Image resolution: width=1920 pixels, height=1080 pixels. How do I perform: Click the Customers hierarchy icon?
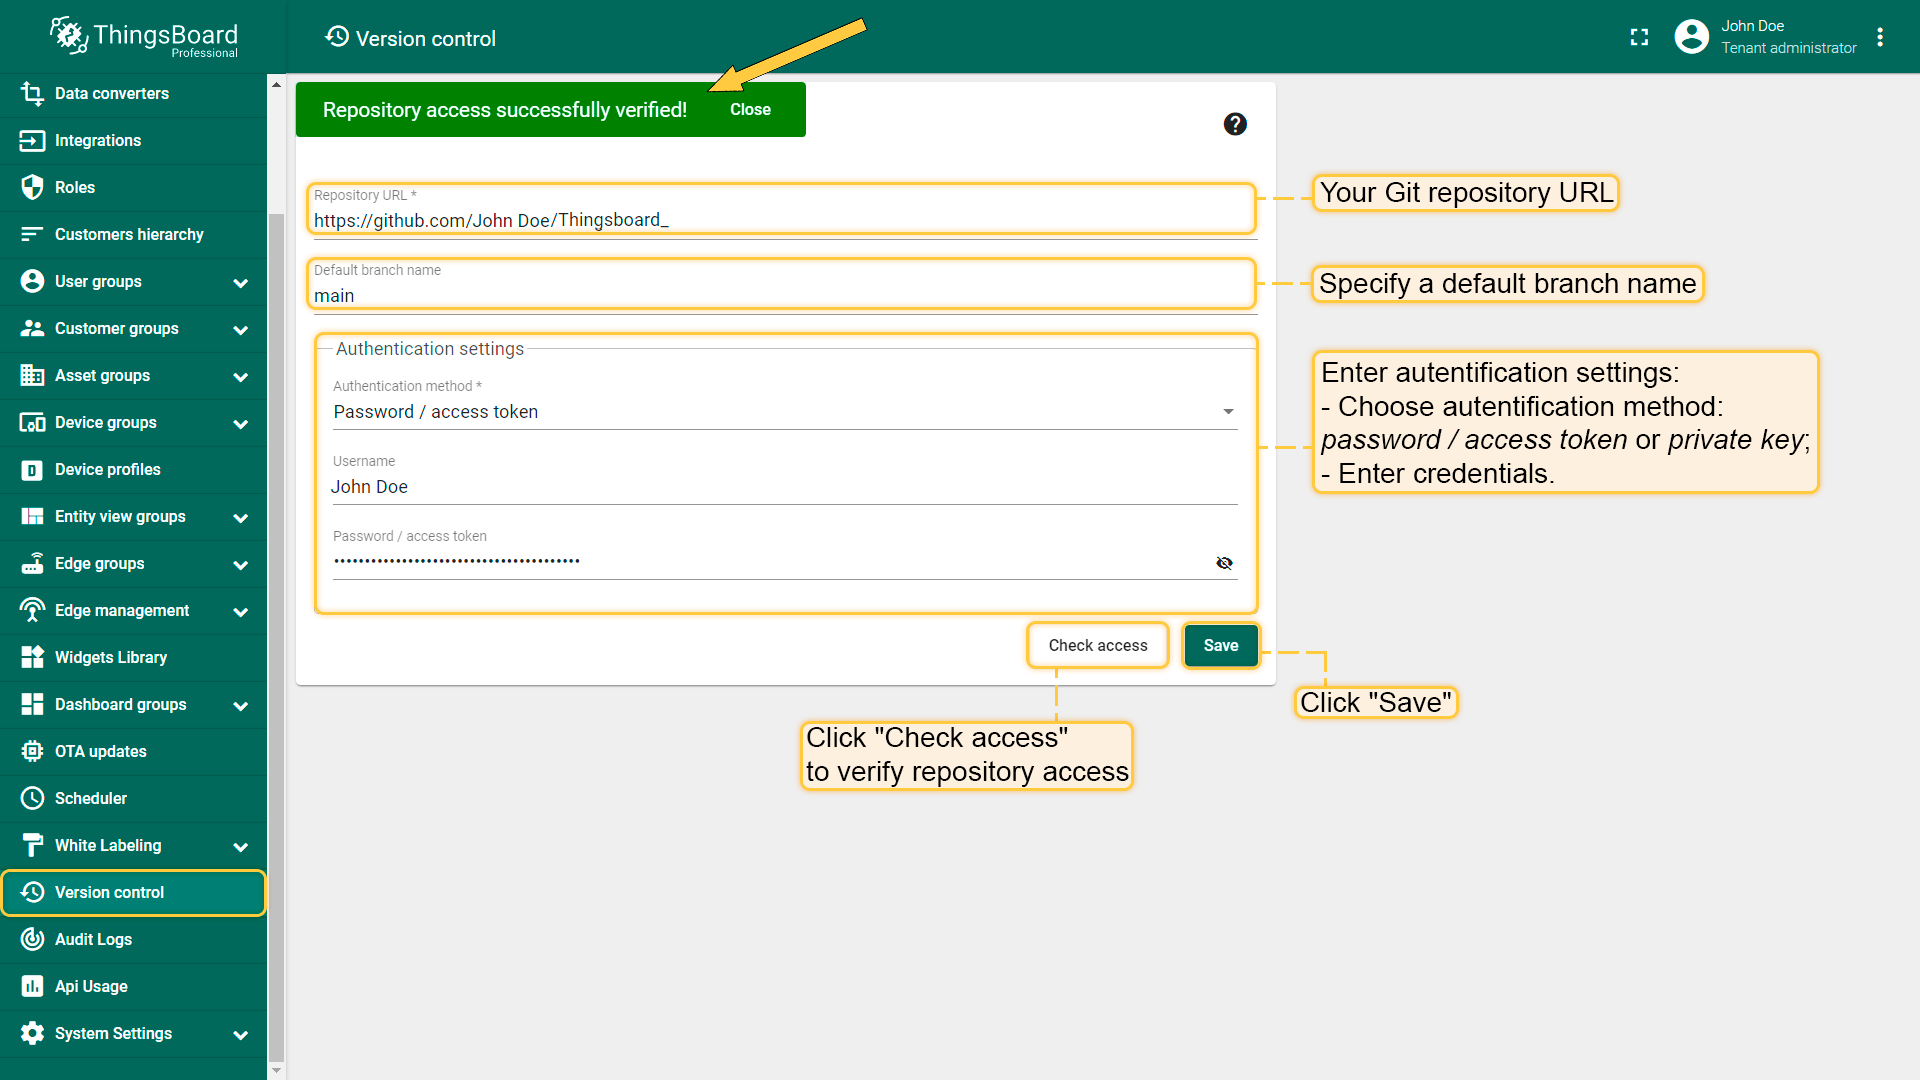coord(32,234)
